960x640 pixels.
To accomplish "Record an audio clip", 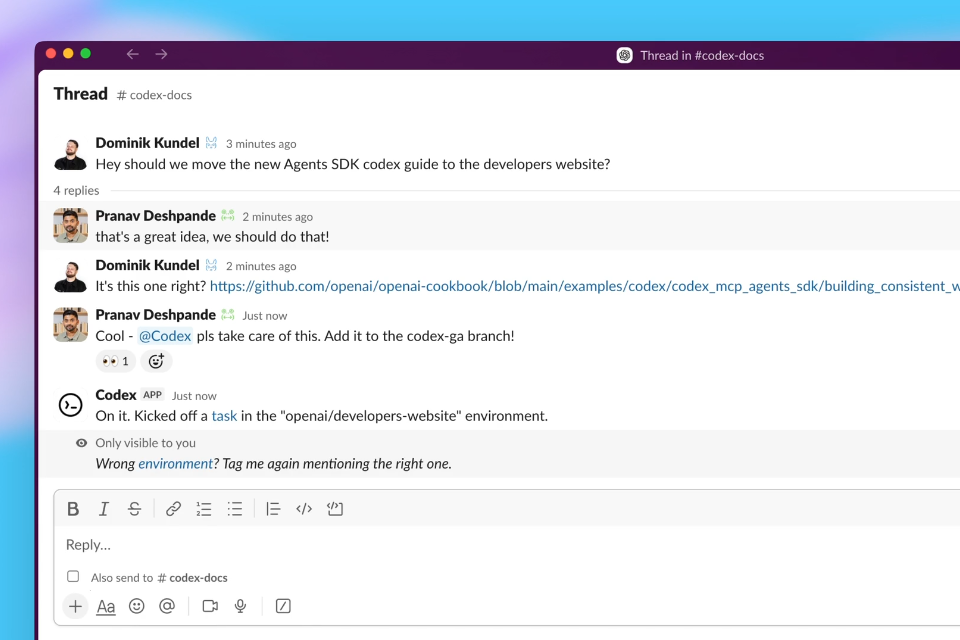I will (x=240, y=606).
